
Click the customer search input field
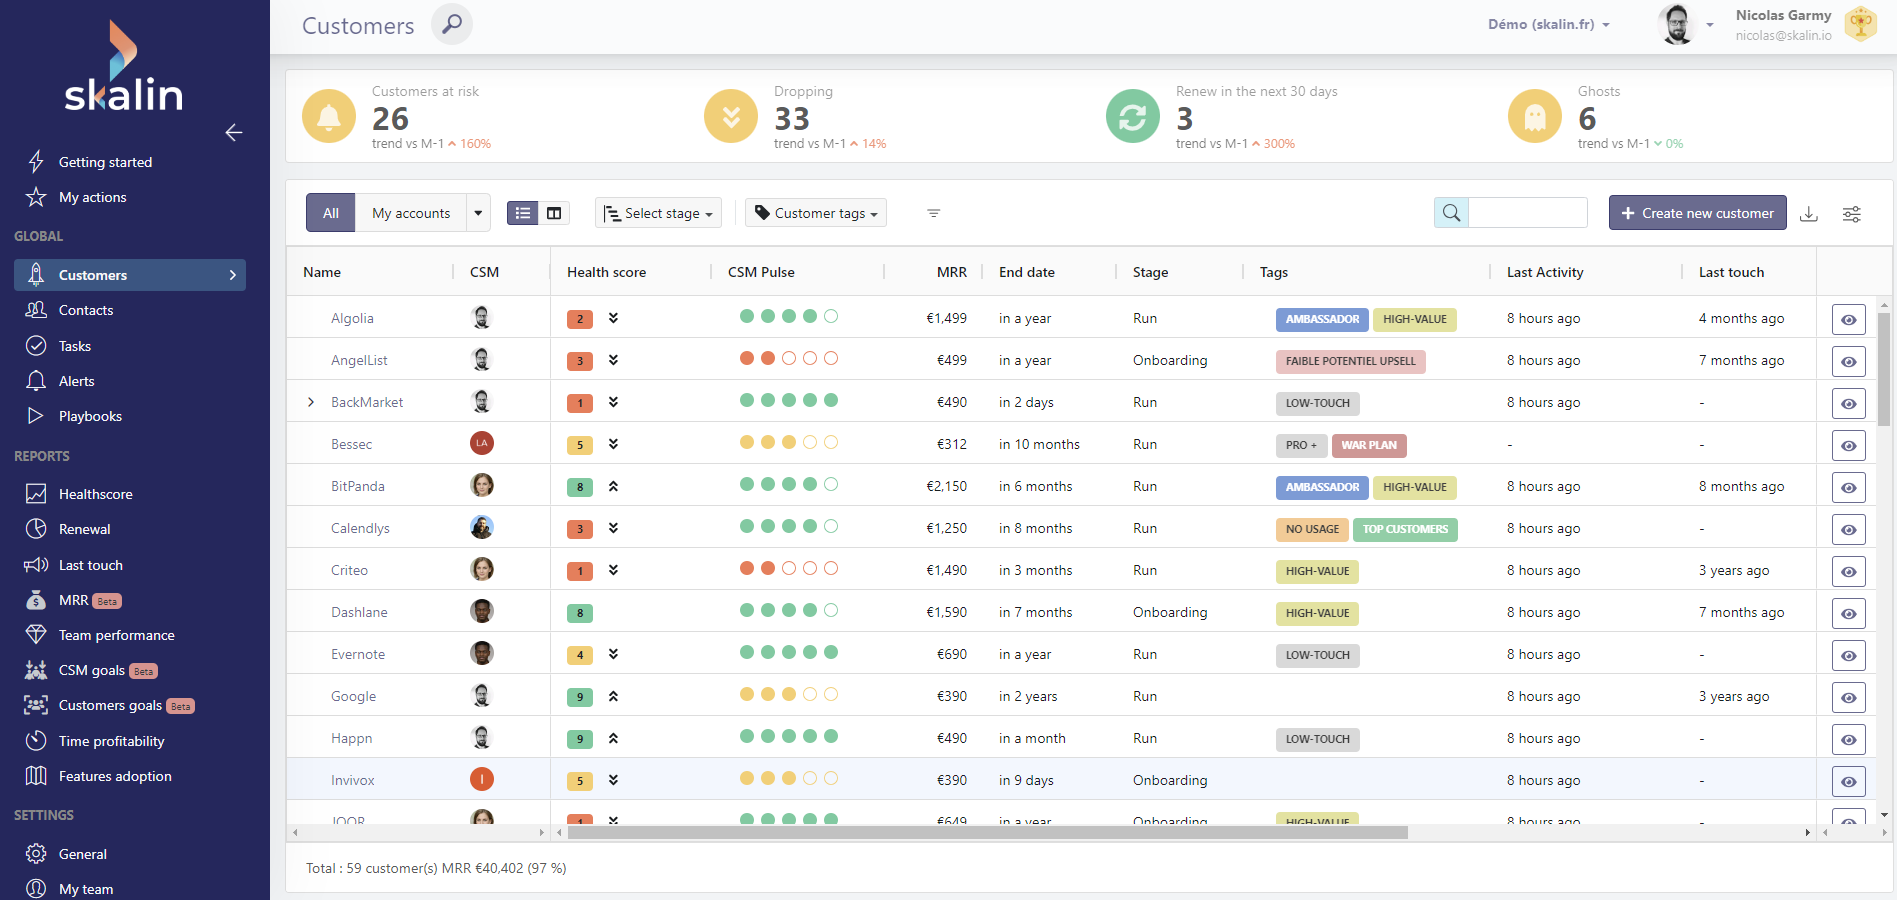click(1527, 213)
